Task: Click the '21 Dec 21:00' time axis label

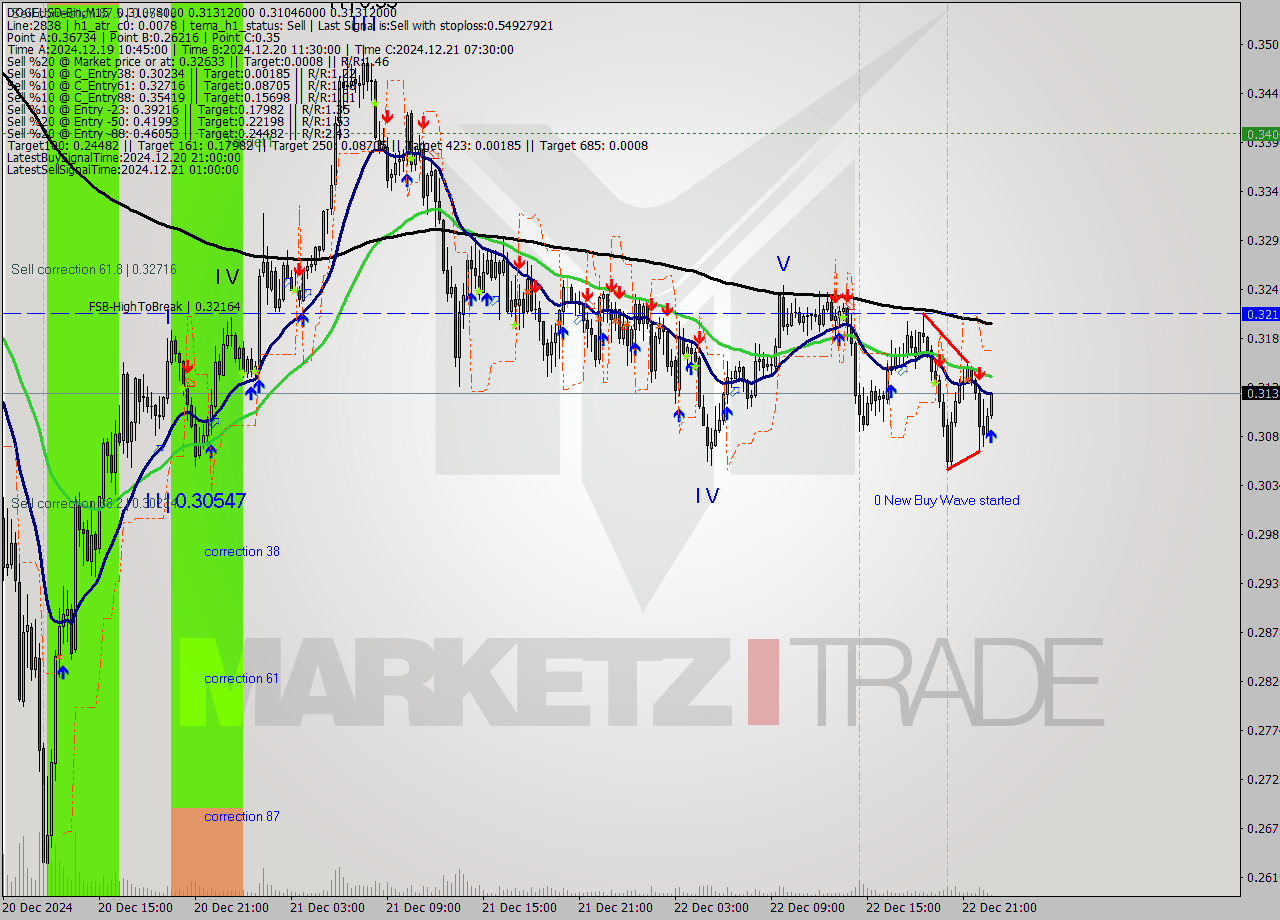Action: (x=615, y=908)
